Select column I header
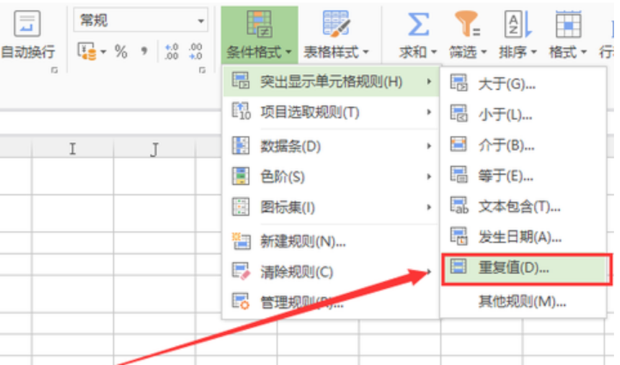This screenshot has width=620, height=365. 72,149
